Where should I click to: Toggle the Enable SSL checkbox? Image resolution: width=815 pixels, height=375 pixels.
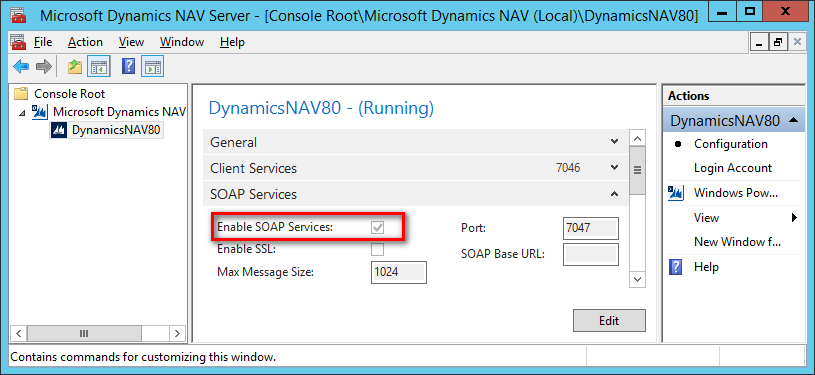(x=377, y=249)
